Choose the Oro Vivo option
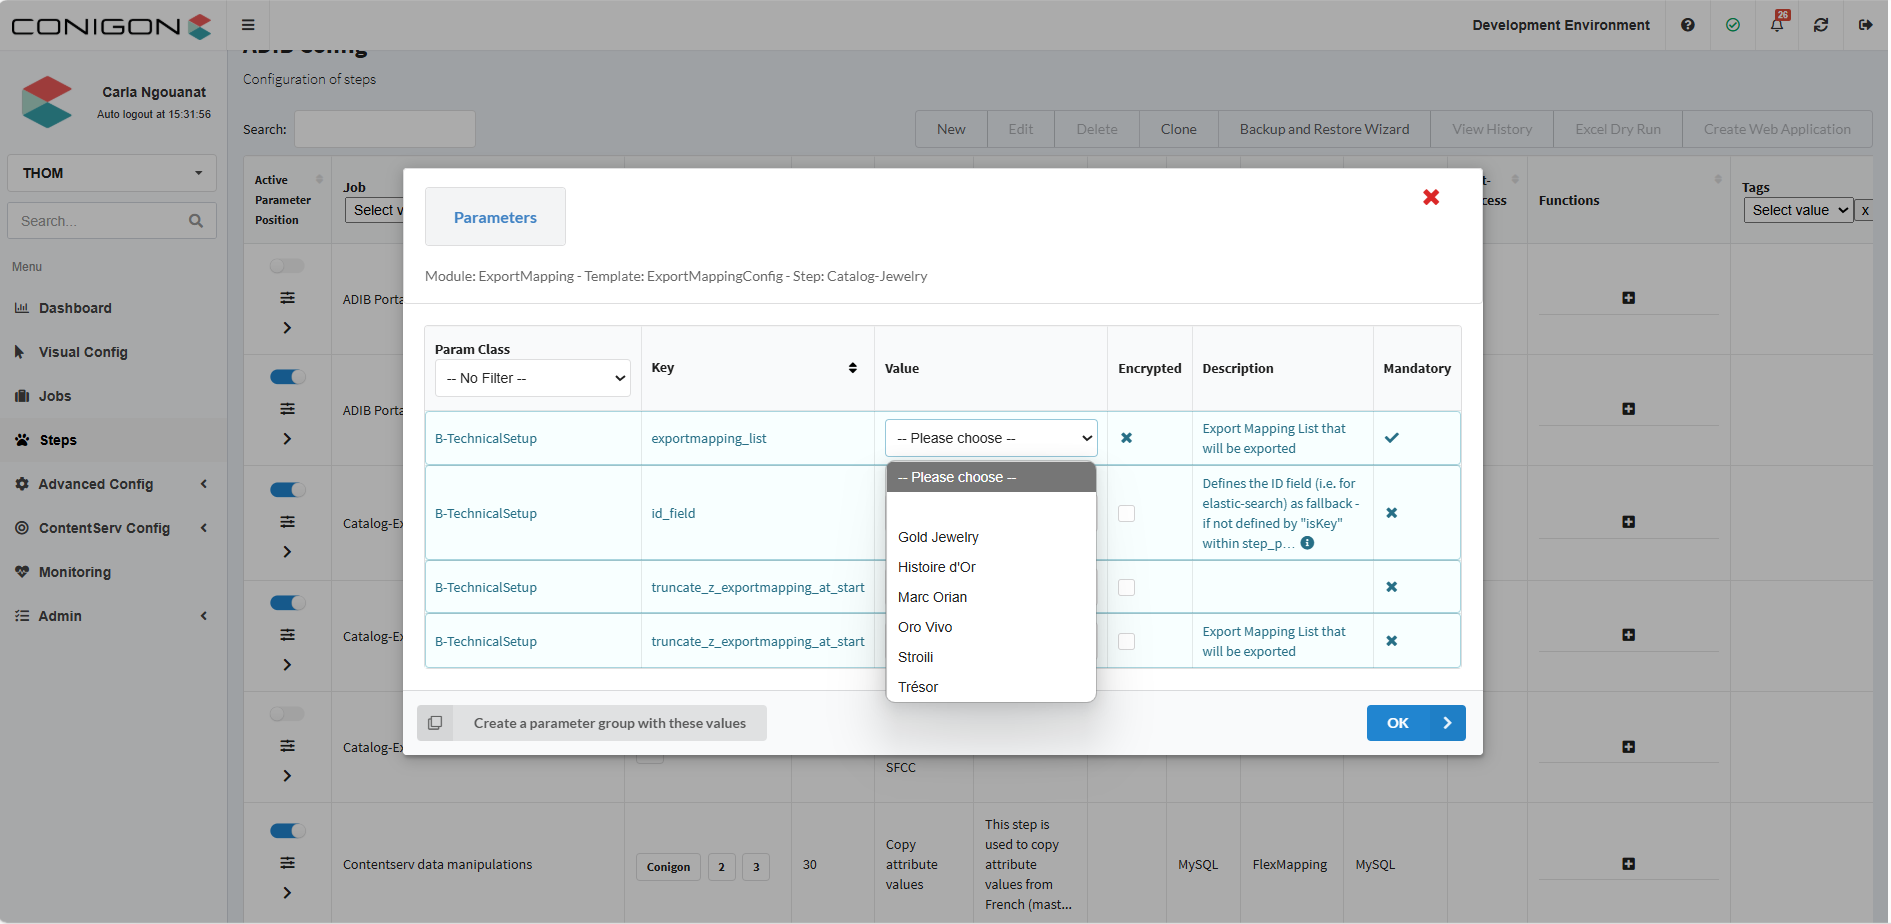 (925, 627)
